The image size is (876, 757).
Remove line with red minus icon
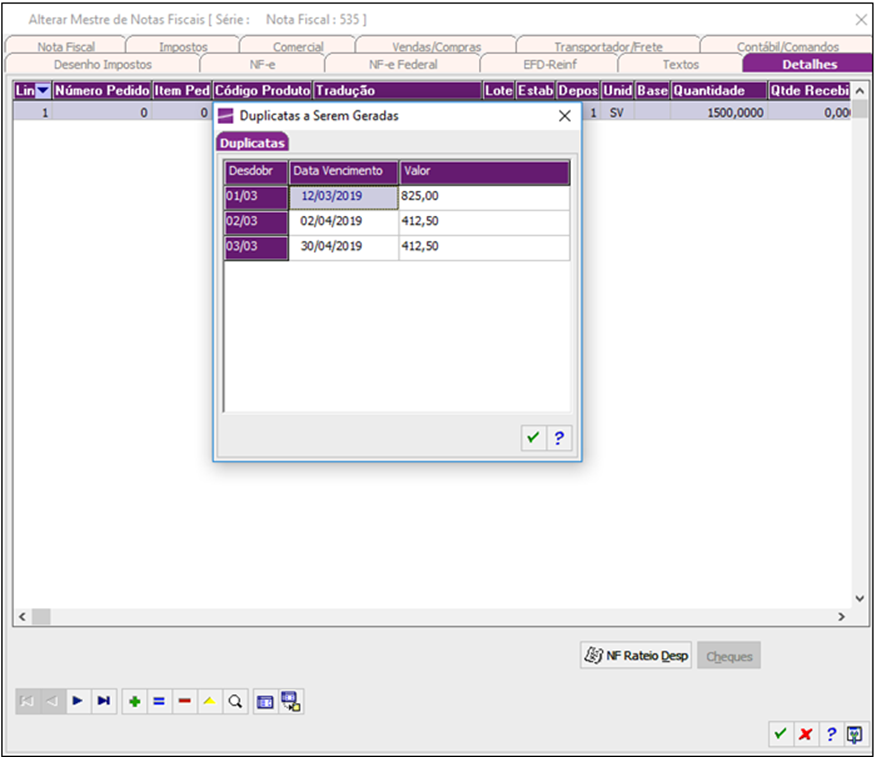(184, 702)
